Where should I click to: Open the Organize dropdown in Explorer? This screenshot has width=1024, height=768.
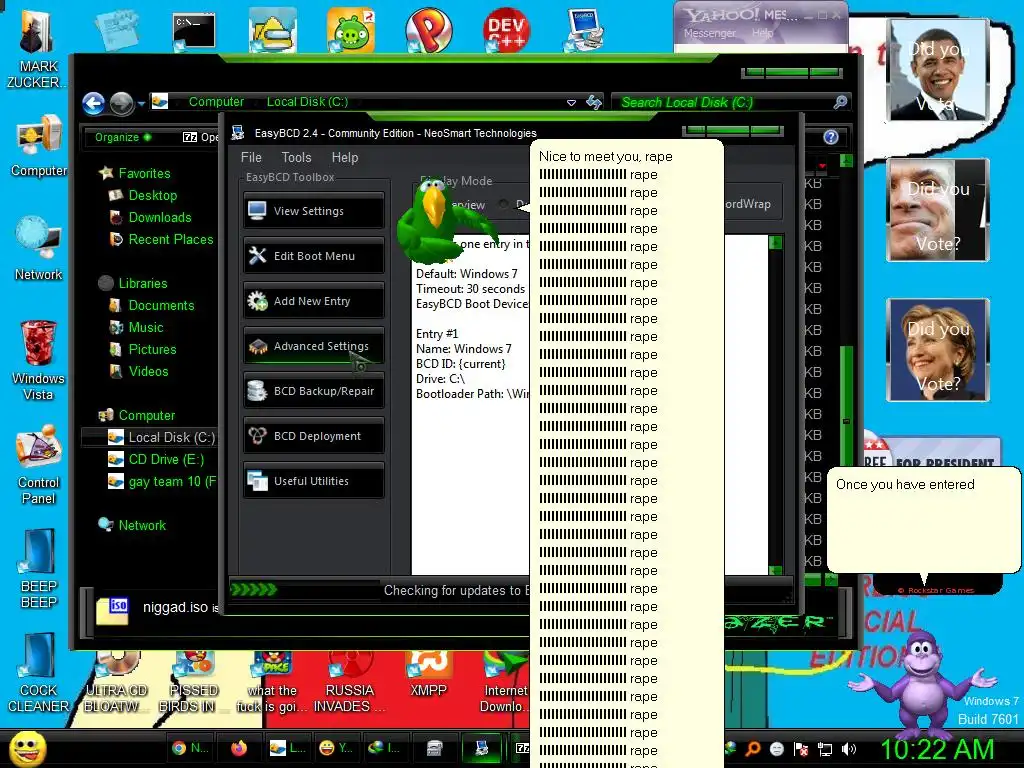tap(123, 137)
